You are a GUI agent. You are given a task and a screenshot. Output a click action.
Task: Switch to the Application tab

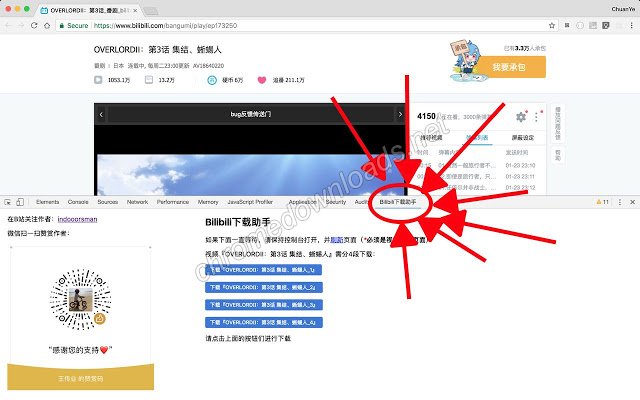click(x=302, y=202)
